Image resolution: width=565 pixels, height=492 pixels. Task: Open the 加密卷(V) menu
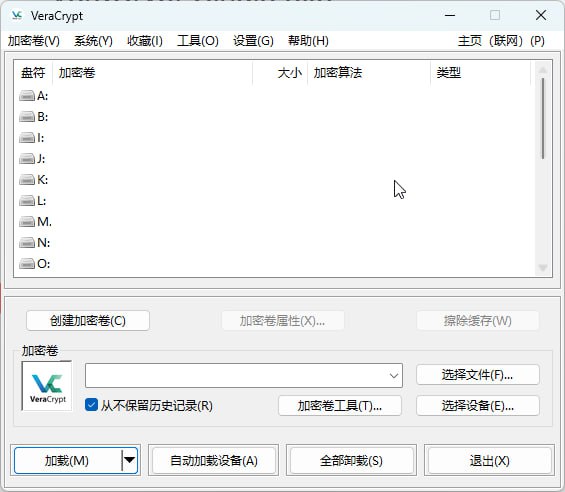pos(34,41)
